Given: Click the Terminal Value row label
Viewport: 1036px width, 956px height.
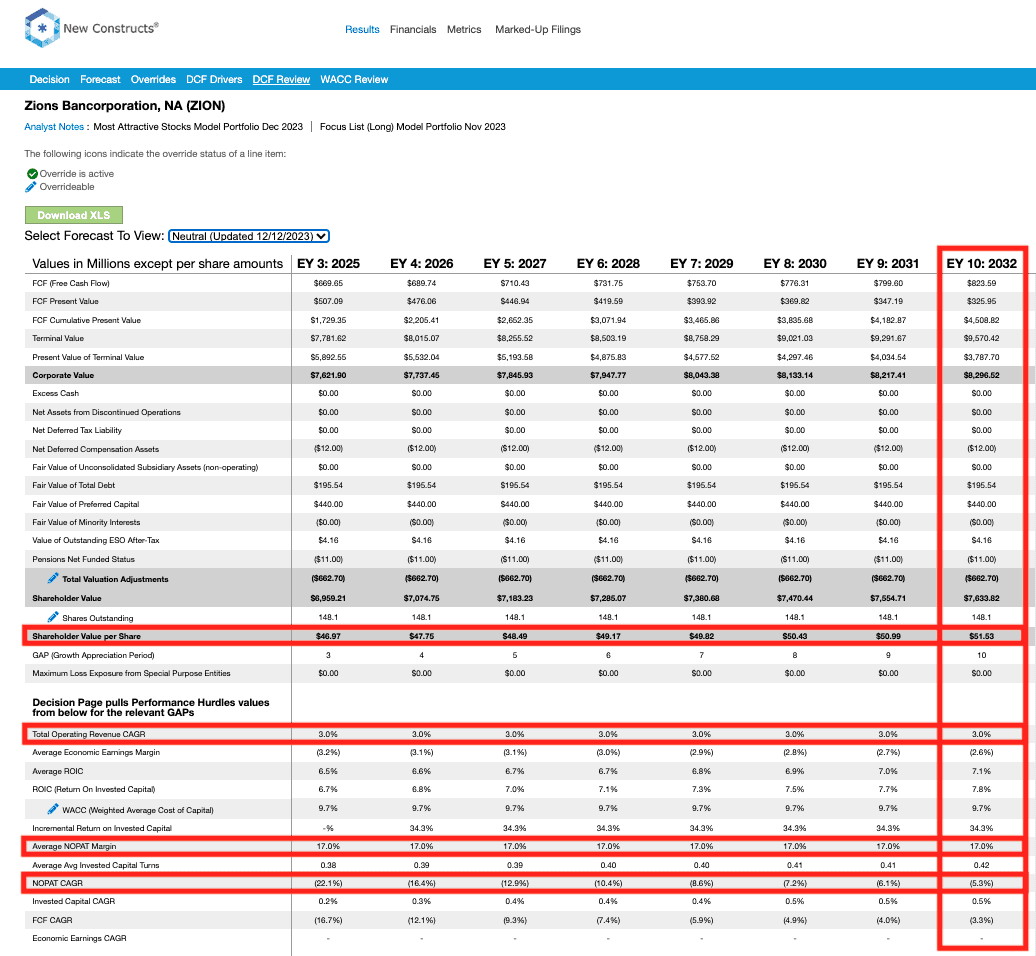Looking at the screenshot, I should coord(58,338).
